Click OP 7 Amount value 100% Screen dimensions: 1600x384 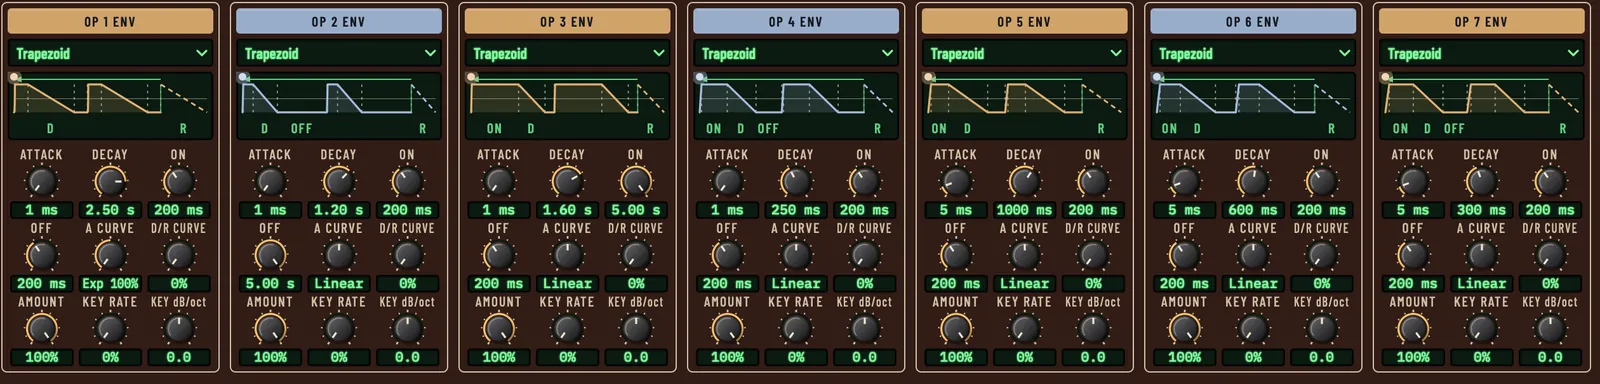pyautogui.click(x=1413, y=357)
